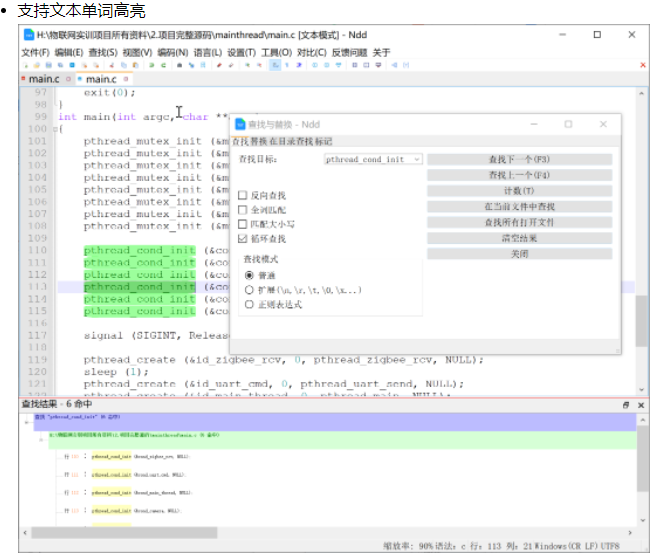This screenshot has height=558, width=658.
Task: Select the 正则表达式 search mode radio button
Action: pos(249,304)
